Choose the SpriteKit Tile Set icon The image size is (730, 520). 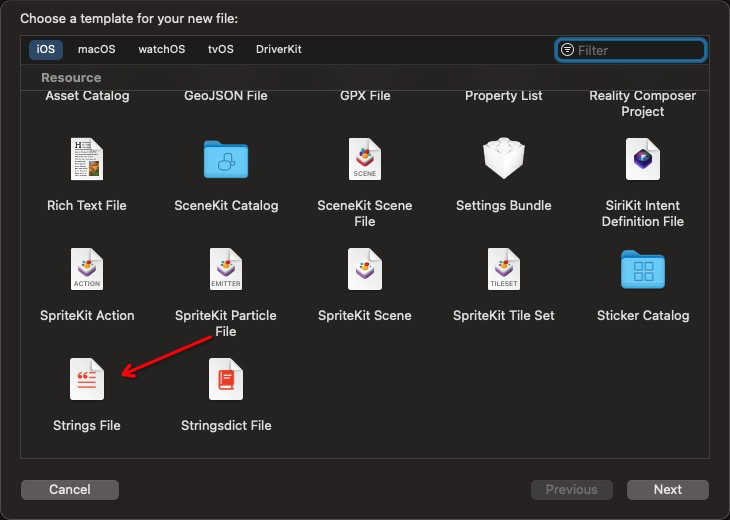[x=504, y=269]
